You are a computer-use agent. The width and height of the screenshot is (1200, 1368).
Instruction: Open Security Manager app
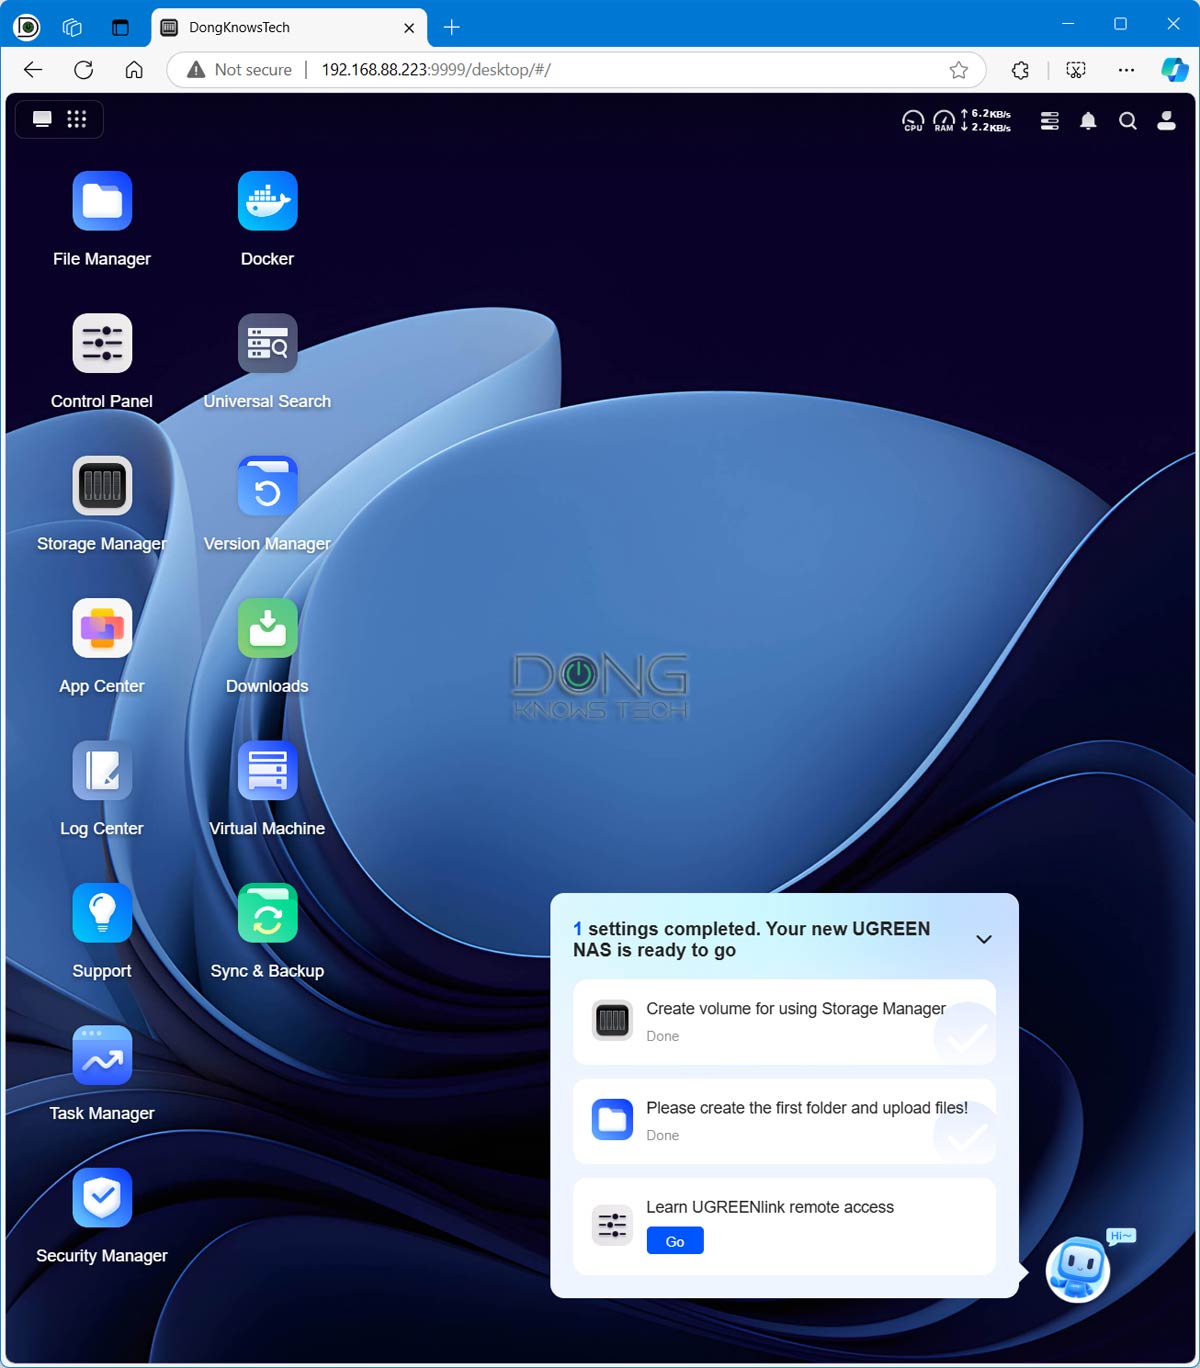point(102,1198)
